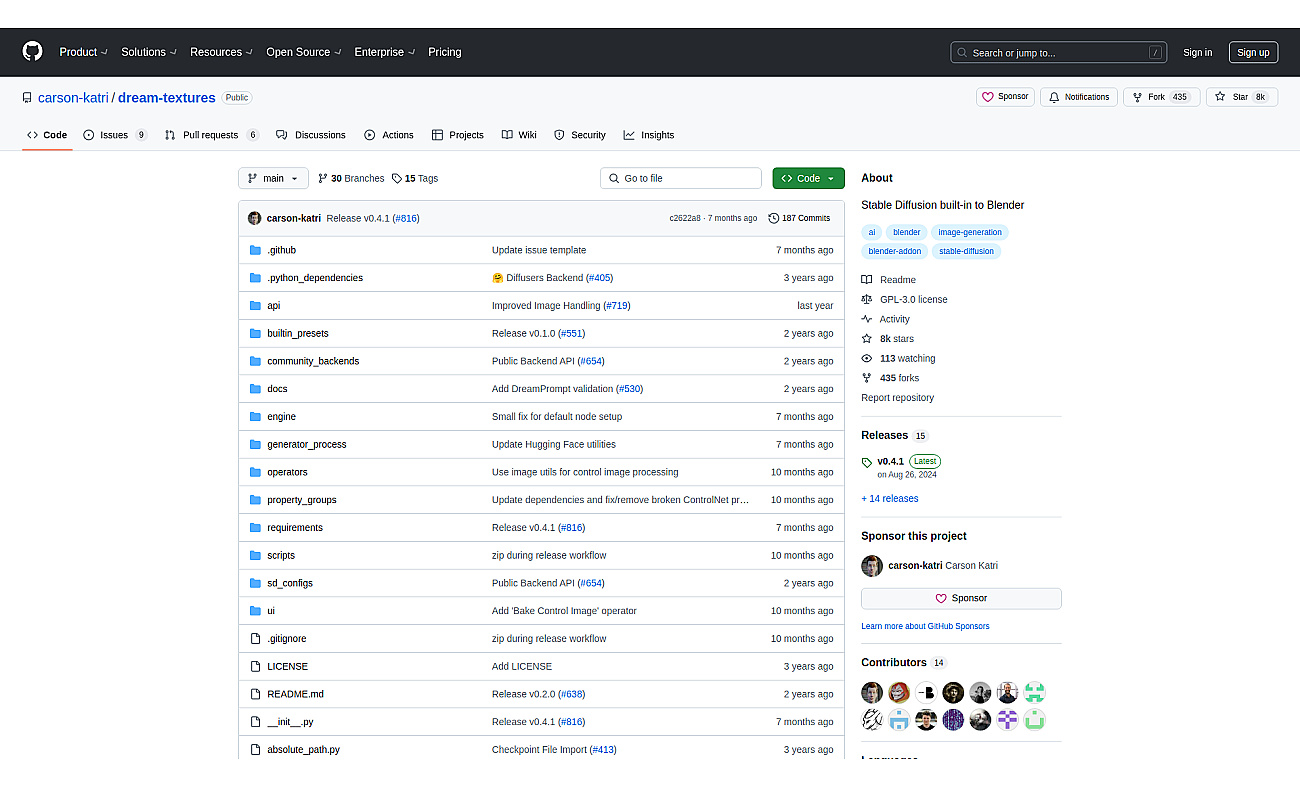Open the .python_dependencies folder
Image resolution: width=1300 pixels, height=788 pixels.
click(x=315, y=278)
